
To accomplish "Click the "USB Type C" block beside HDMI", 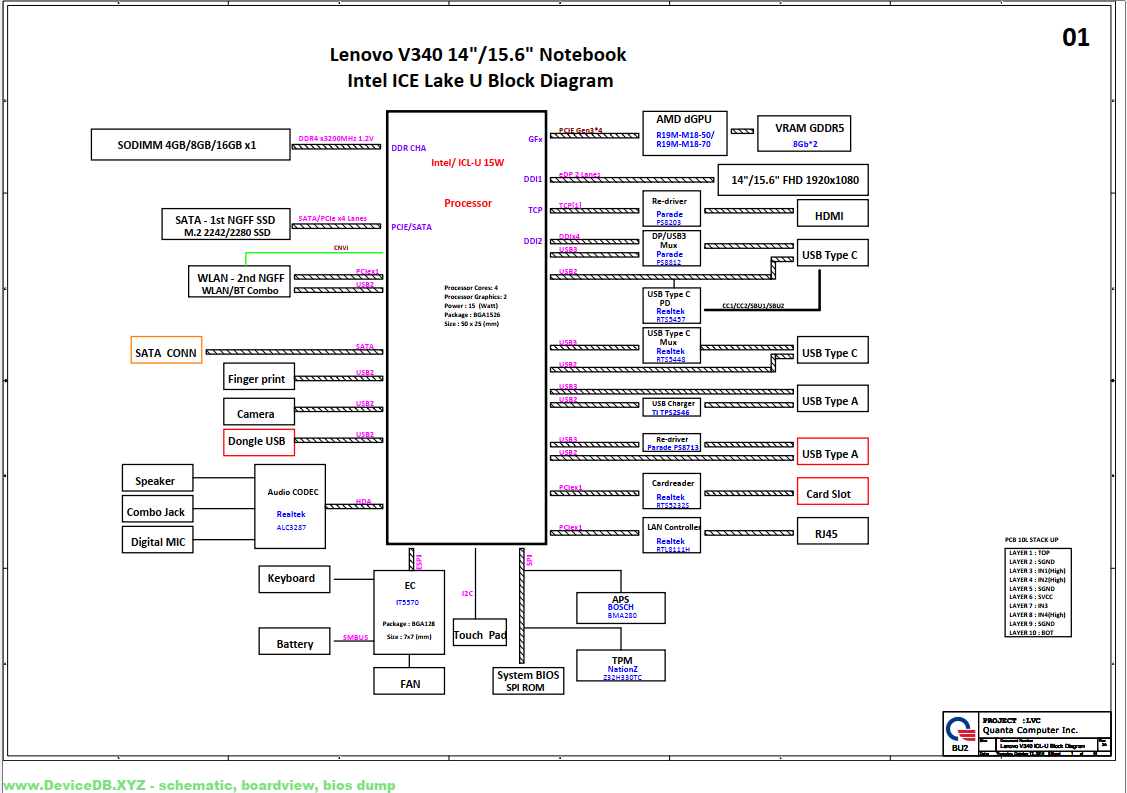I will click(x=832, y=253).
